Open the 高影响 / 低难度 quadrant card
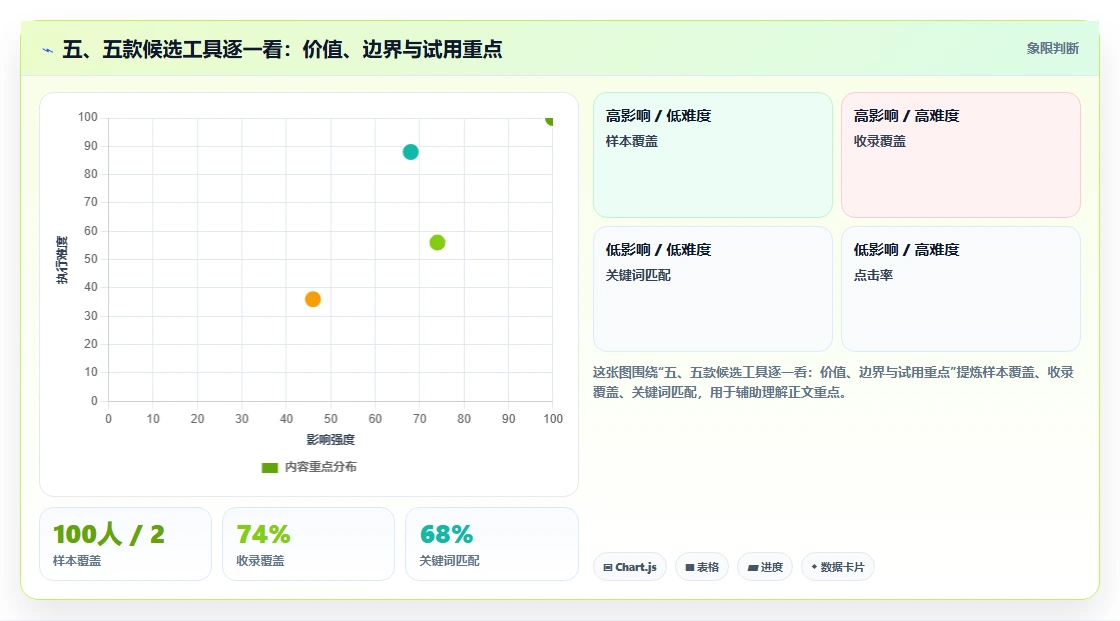 (x=713, y=155)
